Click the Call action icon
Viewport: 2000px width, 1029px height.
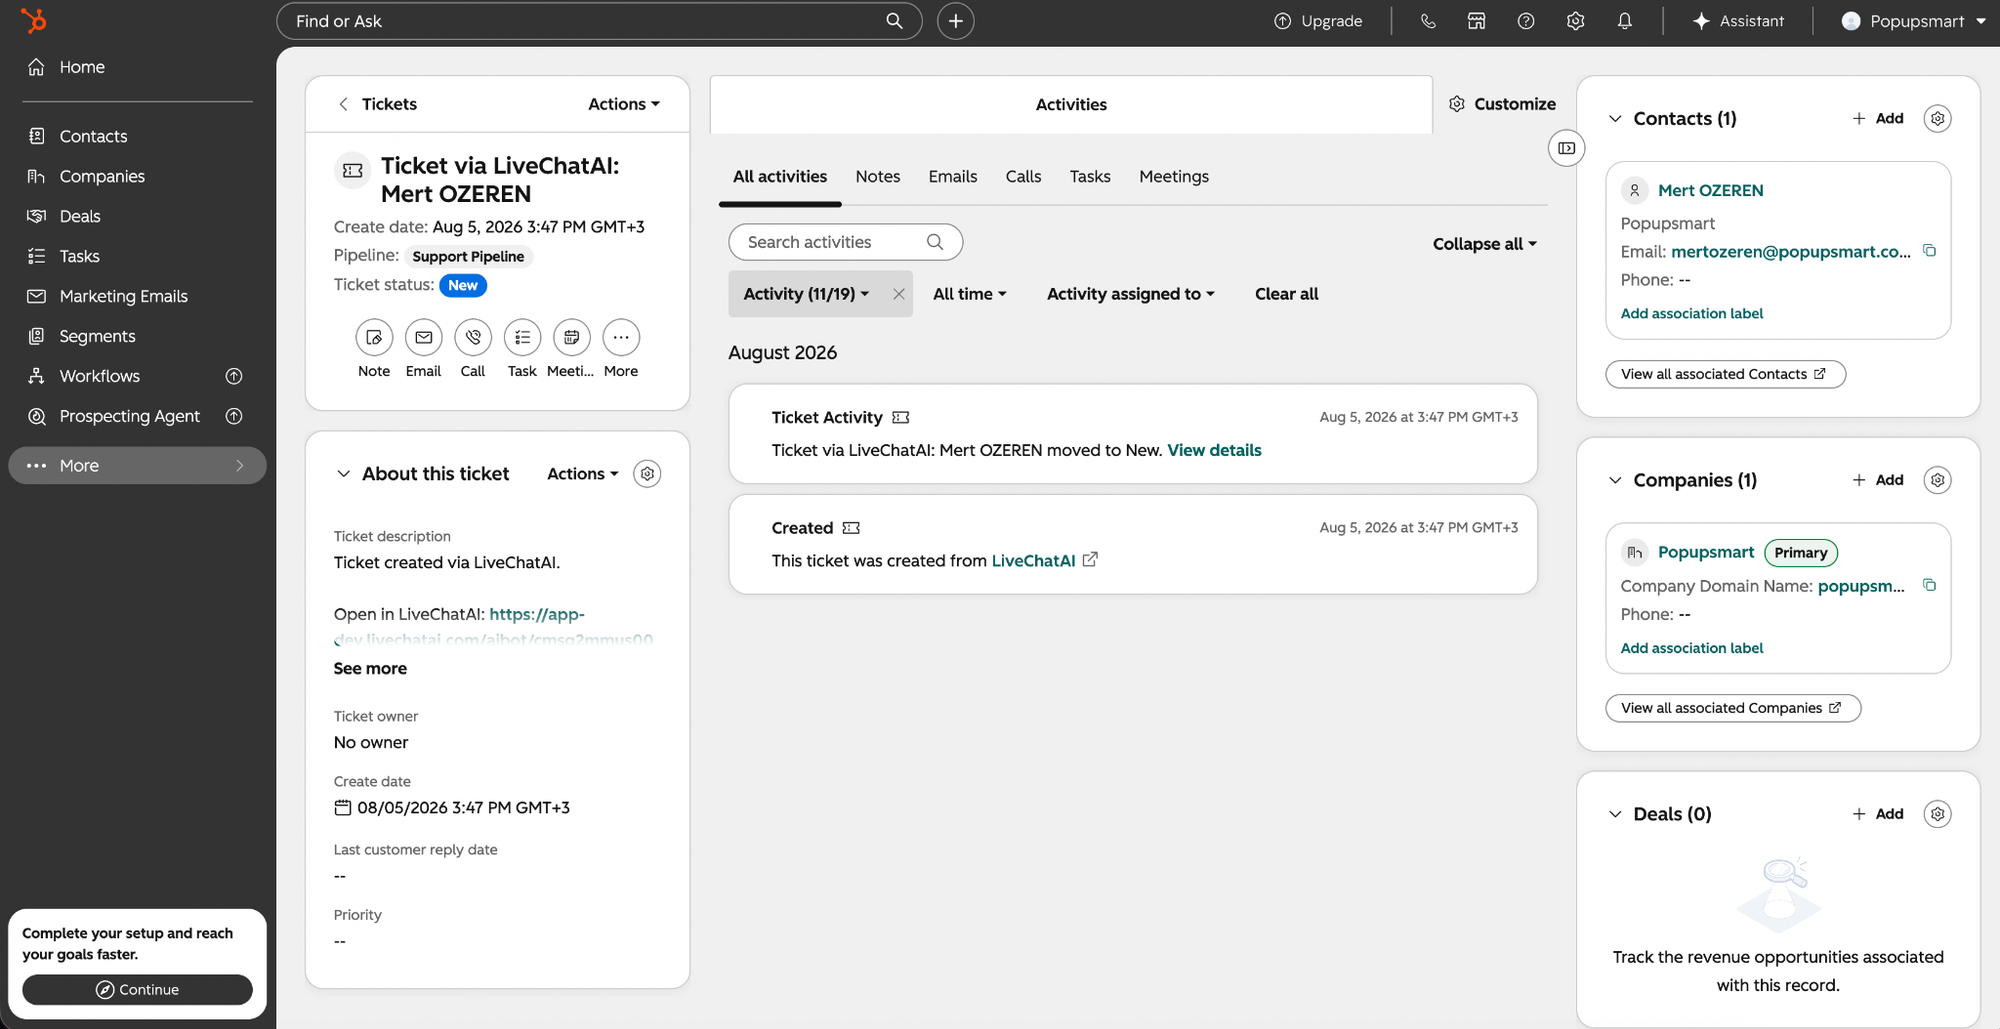pyautogui.click(x=473, y=338)
